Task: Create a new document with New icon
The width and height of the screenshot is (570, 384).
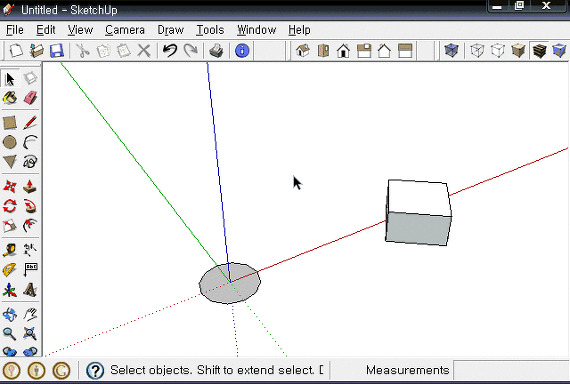Action: 16,51
